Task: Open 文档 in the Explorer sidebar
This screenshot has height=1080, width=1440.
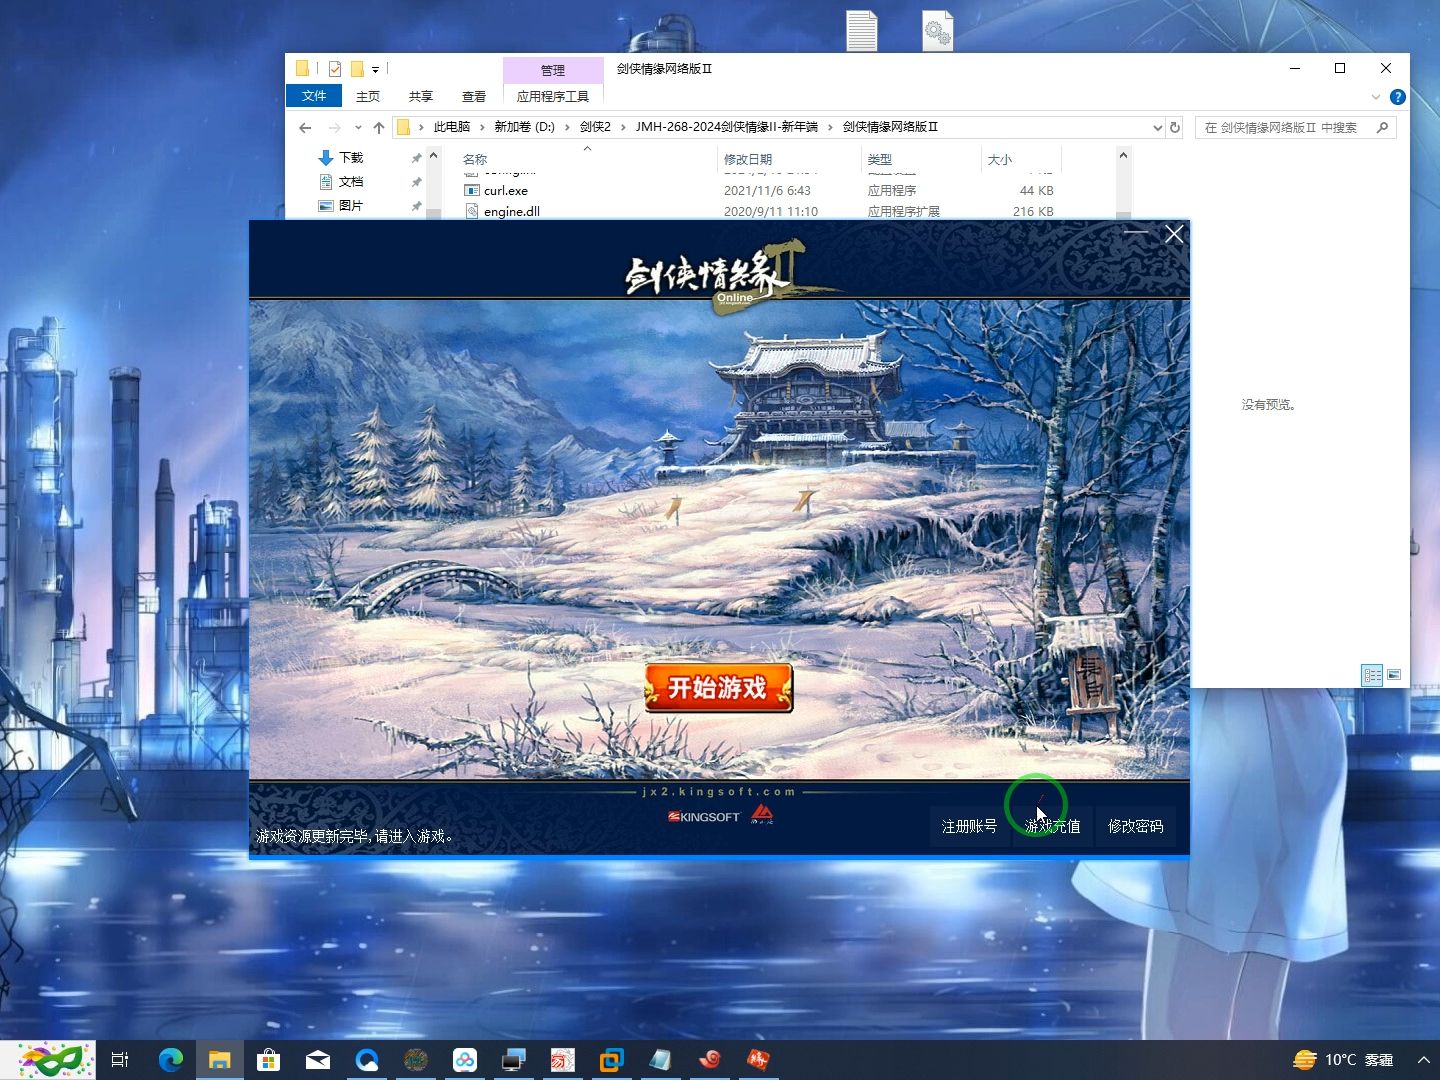Action: pos(341,182)
